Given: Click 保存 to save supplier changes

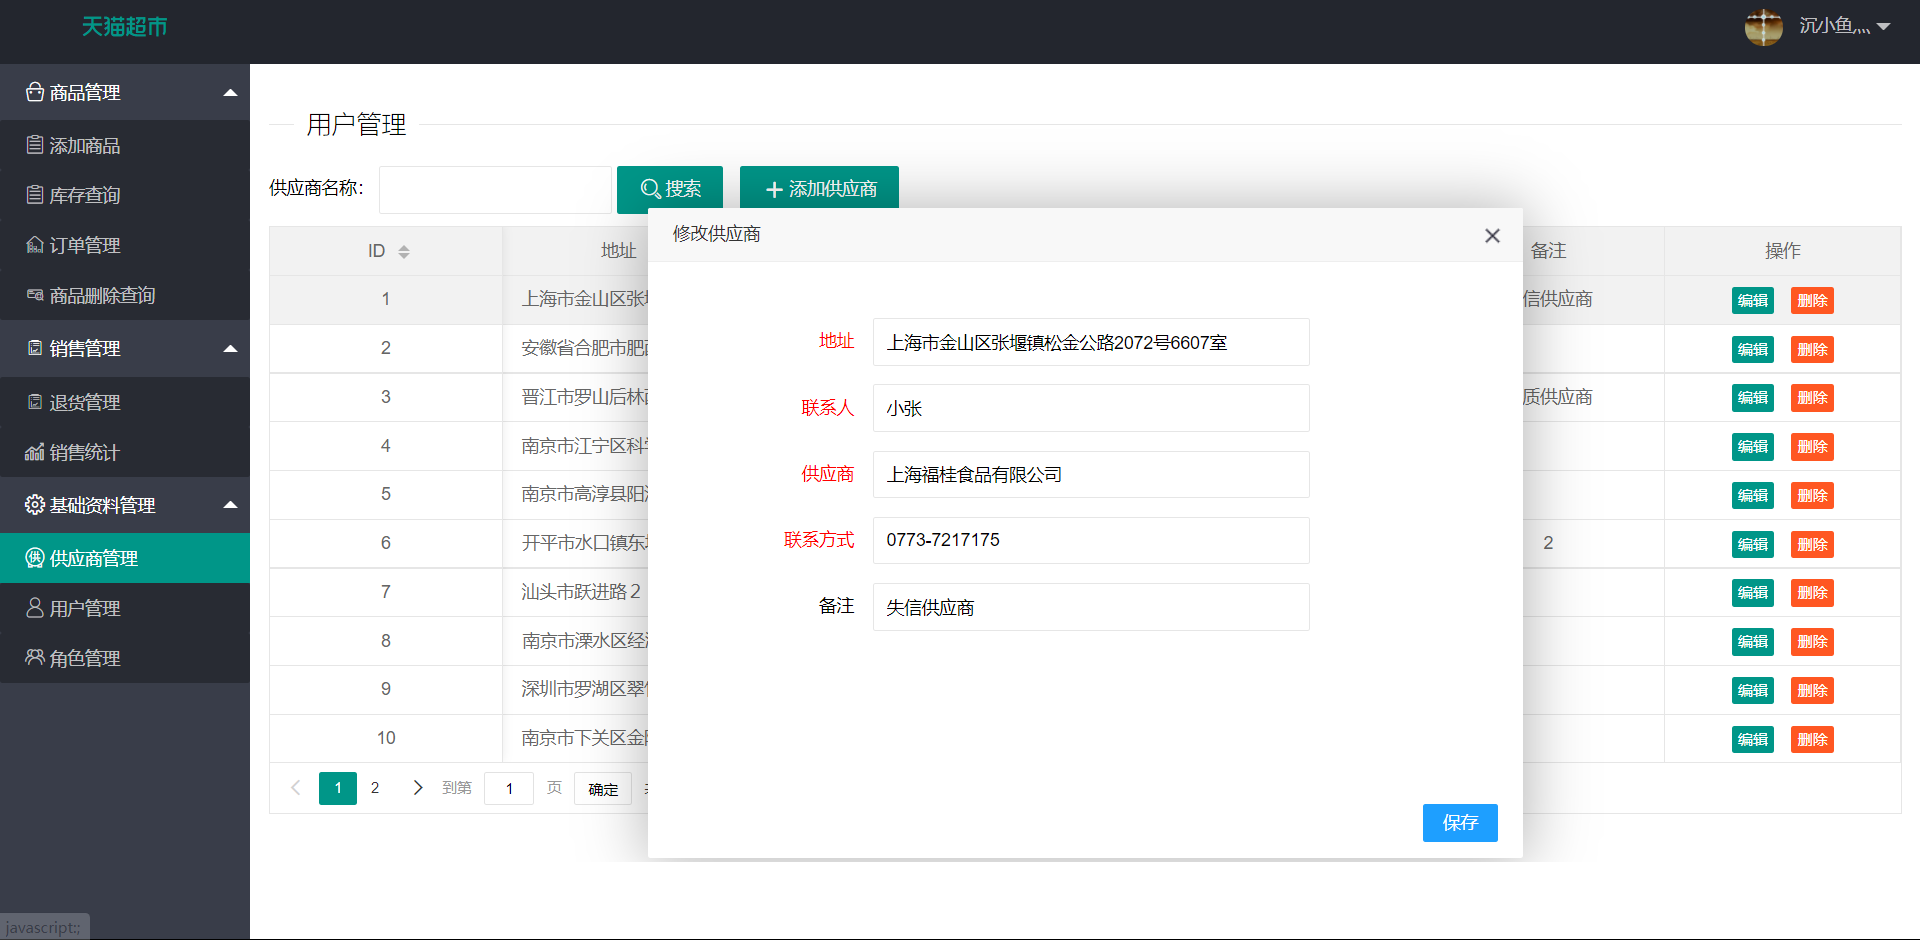Looking at the screenshot, I should tap(1459, 823).
